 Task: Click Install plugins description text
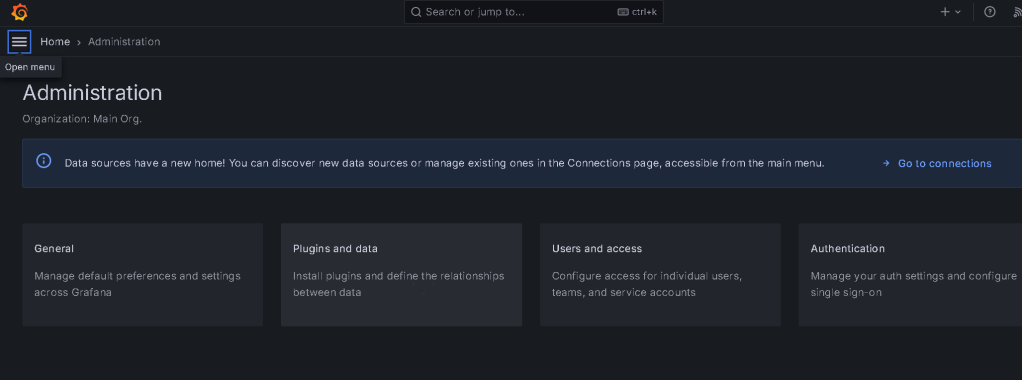pos(398,284)
